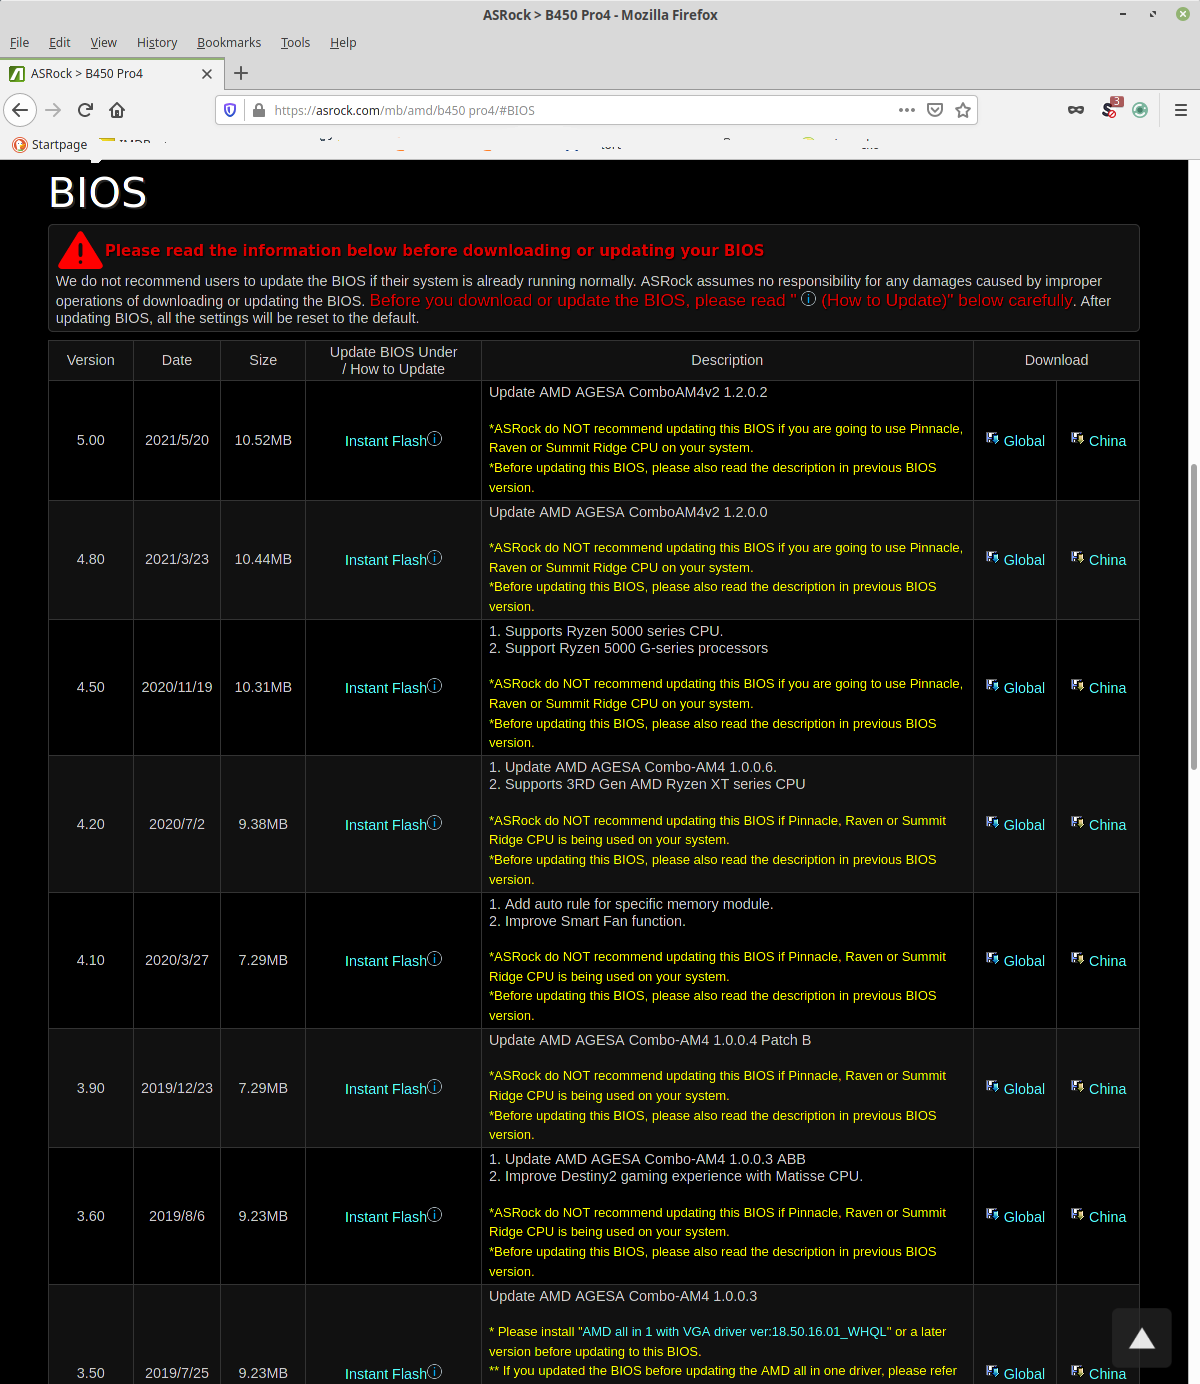Click the browser back arrow button
Screen dimensions: 1200x1384
[20, 110]
